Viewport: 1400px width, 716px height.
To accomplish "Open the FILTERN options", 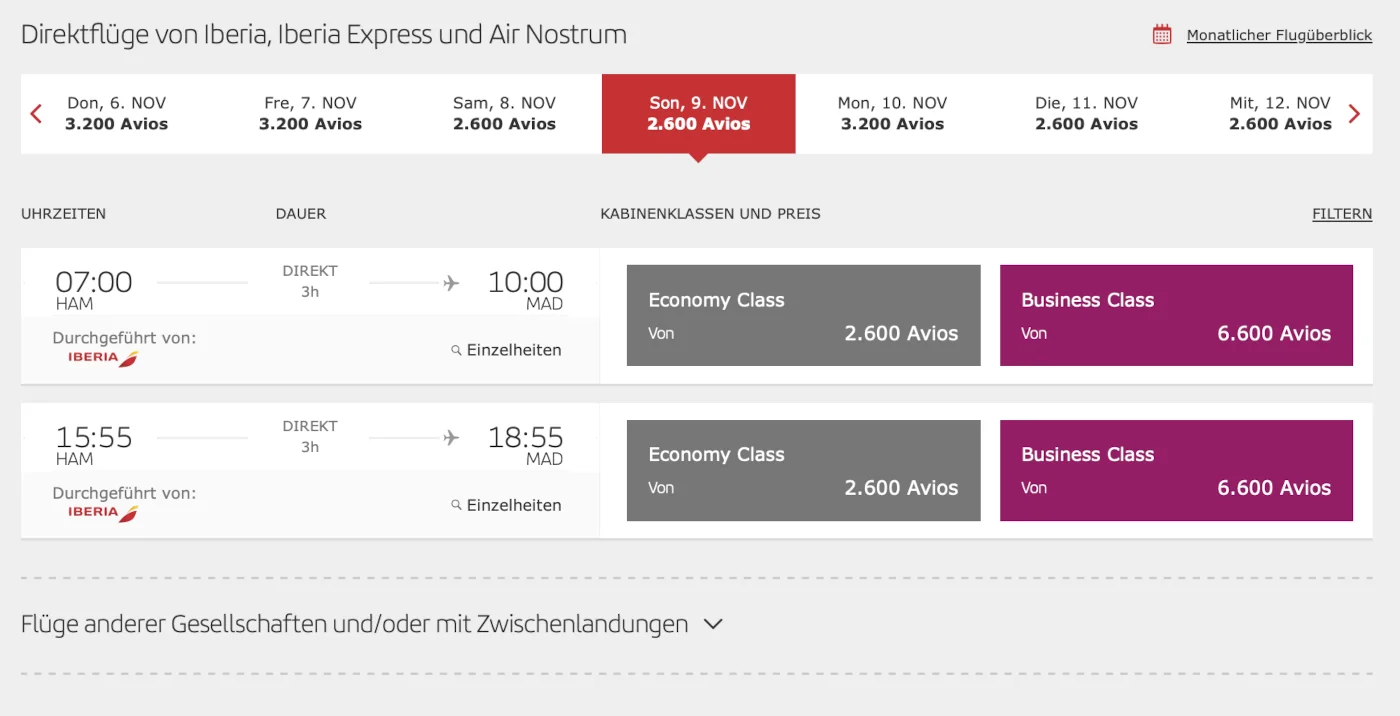I will (1342, 213).
